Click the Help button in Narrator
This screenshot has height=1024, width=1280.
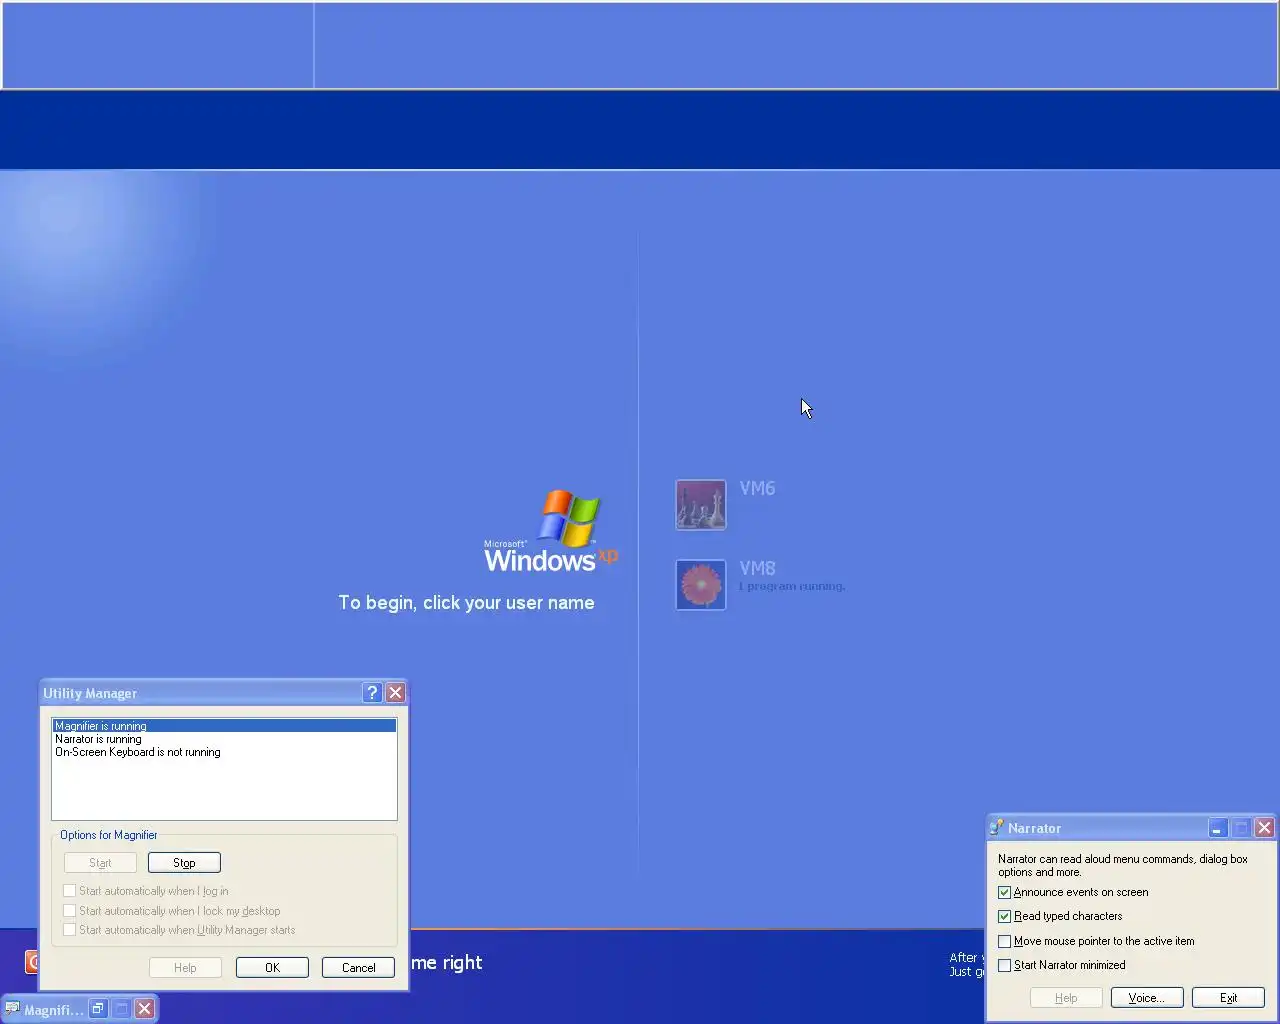pos(1066,998)
